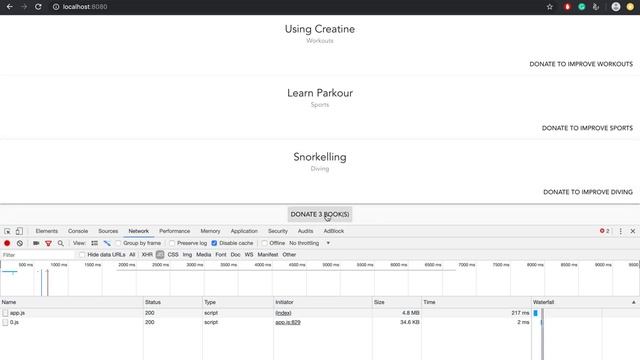The width and height of the screenshot is (640, 360).
Task: Click the site info icon in address bar
Action: click(x=56, y=7)
